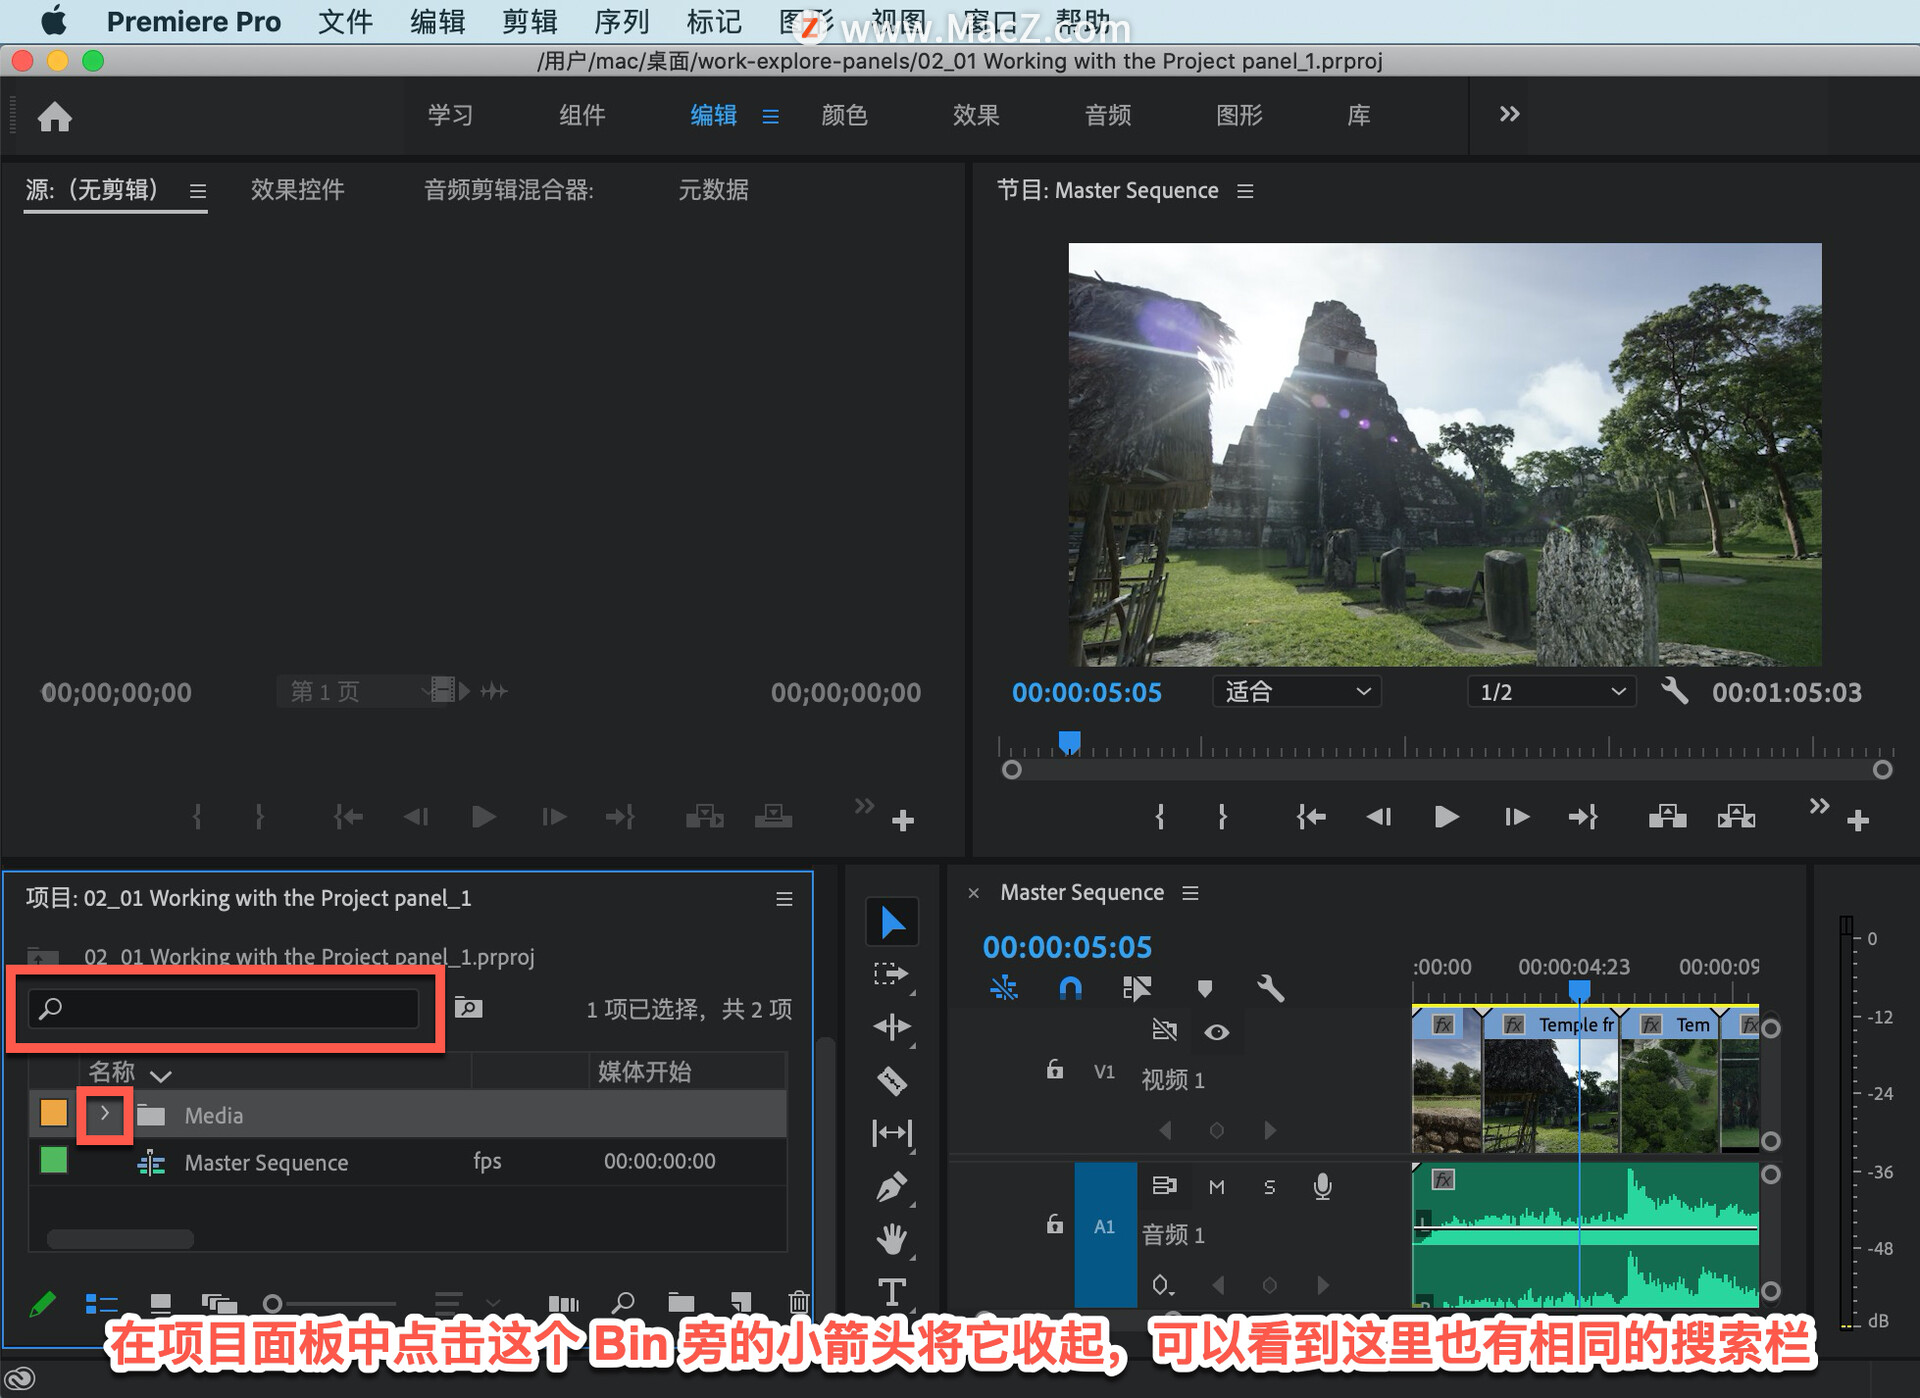The width and height of the screenshot is (1920, 1398).
Task: Toggle sequence nest insert mode
Action: (1003, 988)
